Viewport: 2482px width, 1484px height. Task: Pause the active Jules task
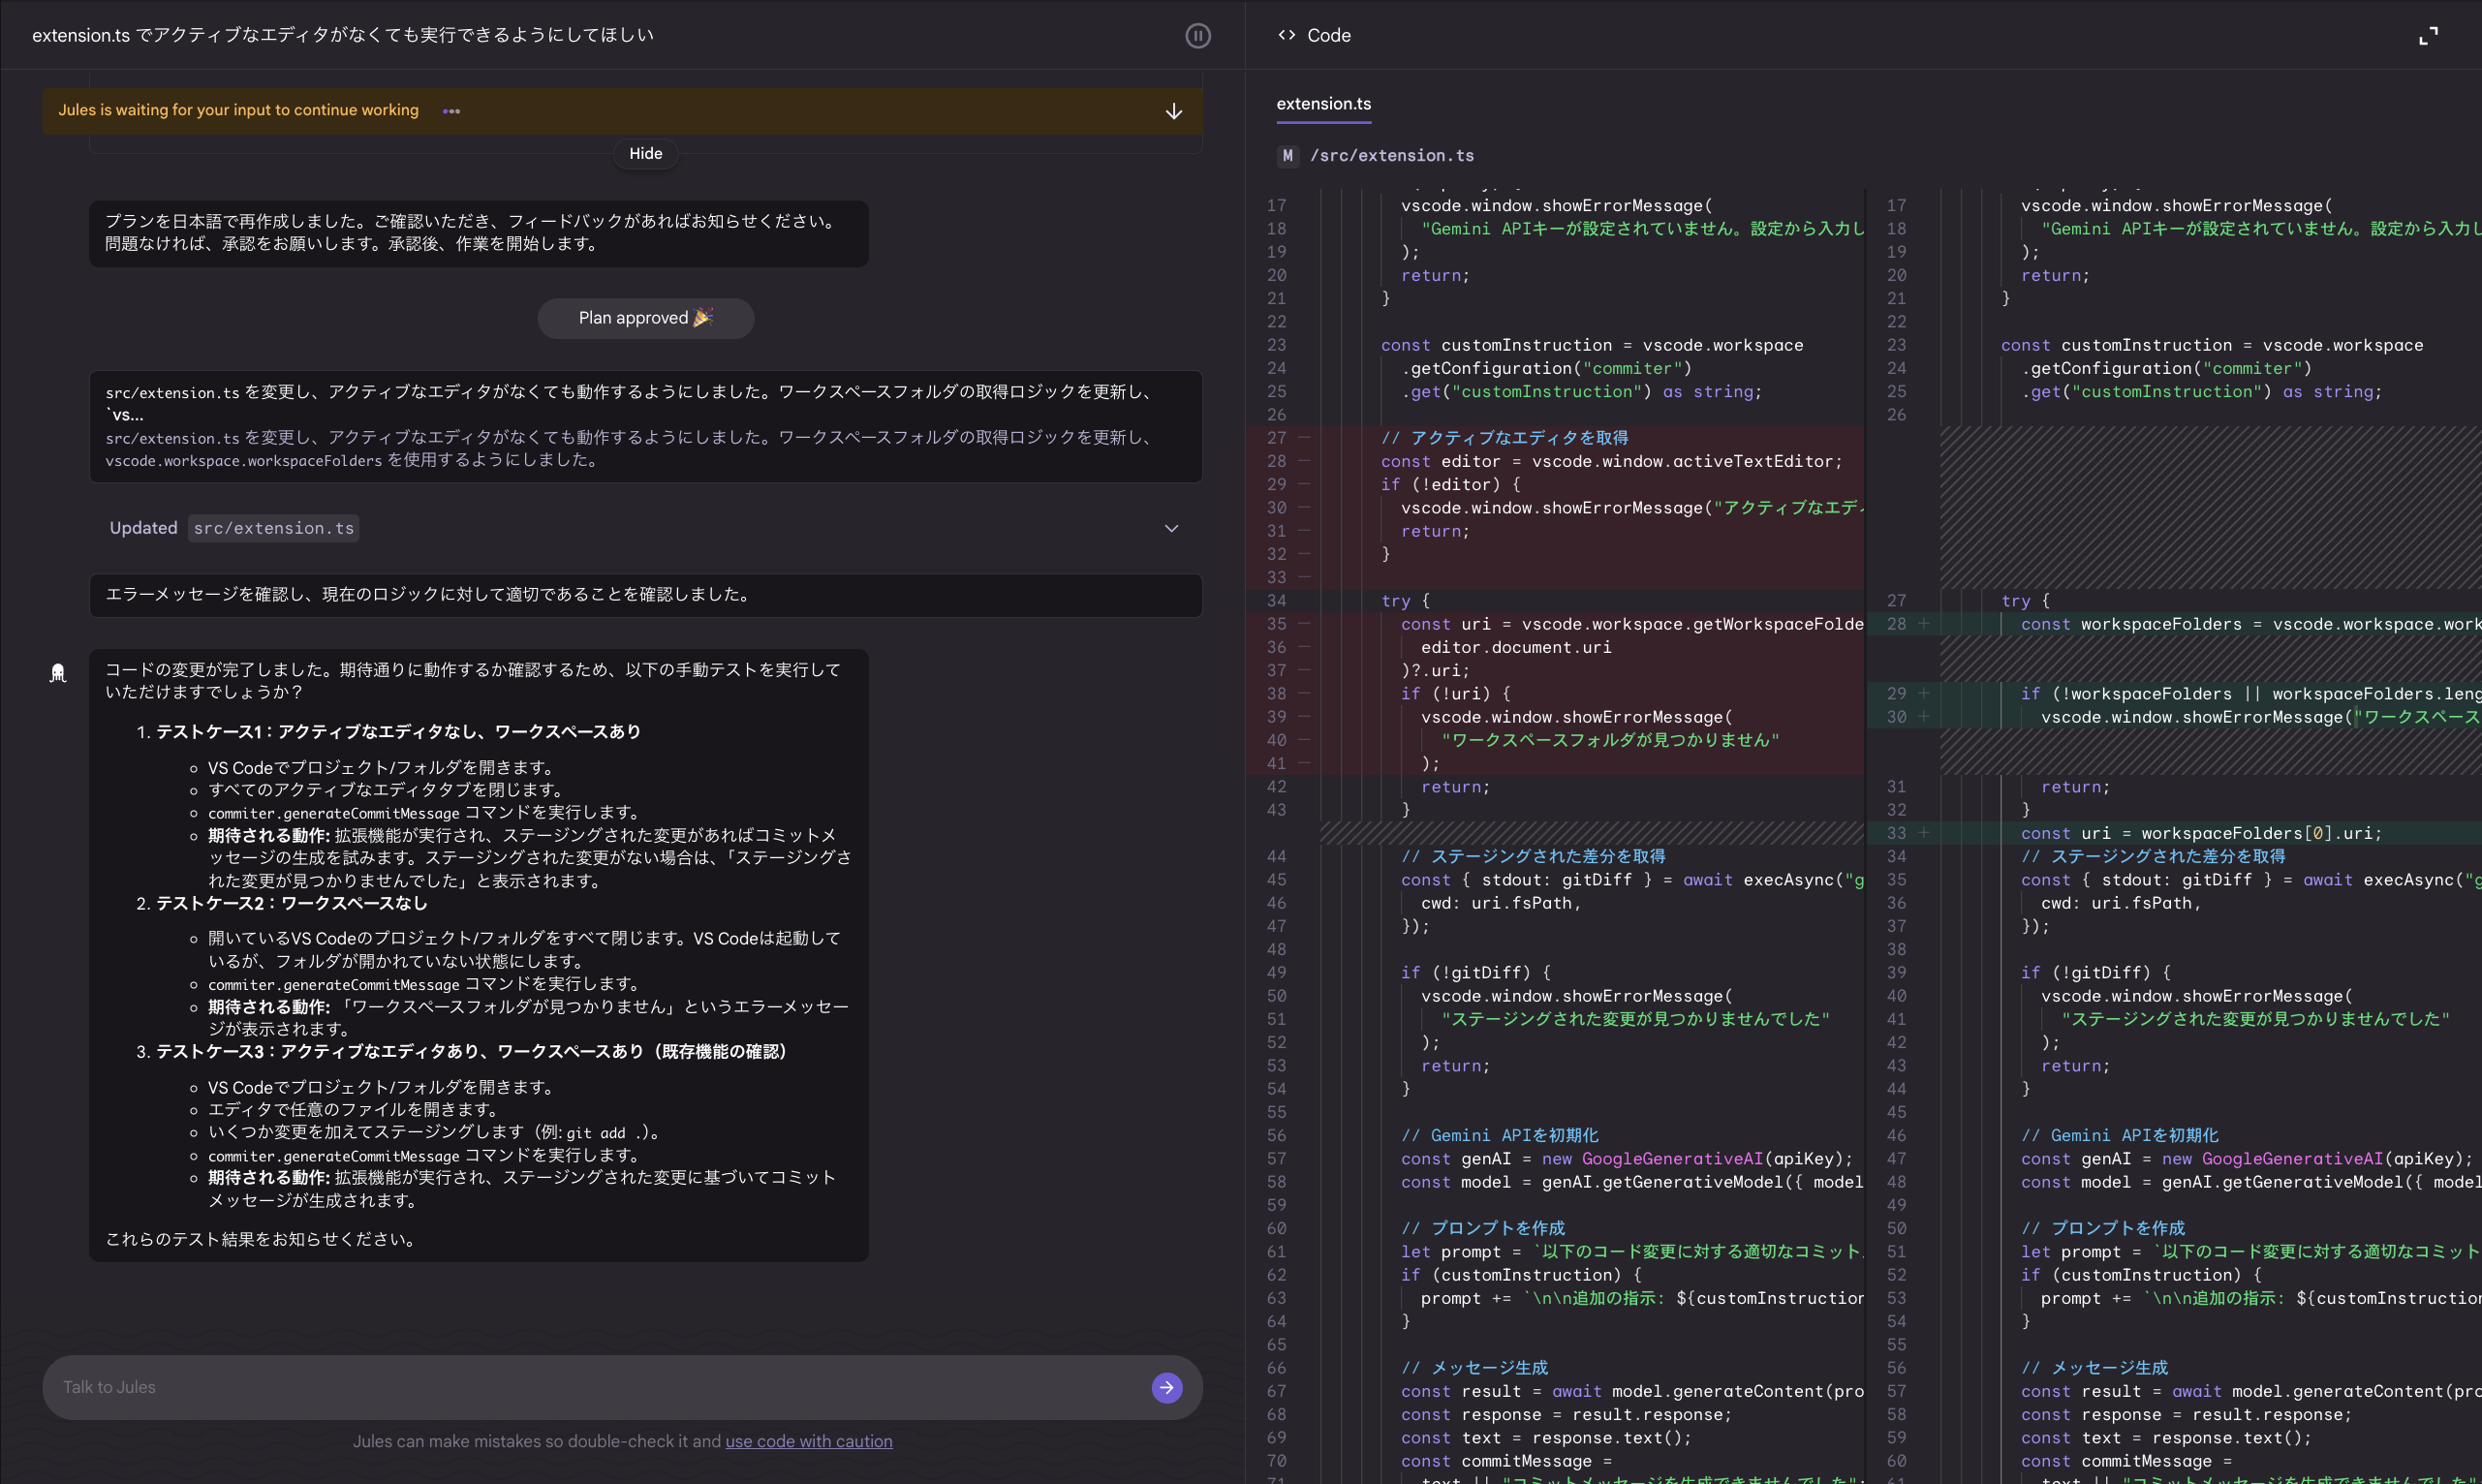click(x=1197, y=35)
